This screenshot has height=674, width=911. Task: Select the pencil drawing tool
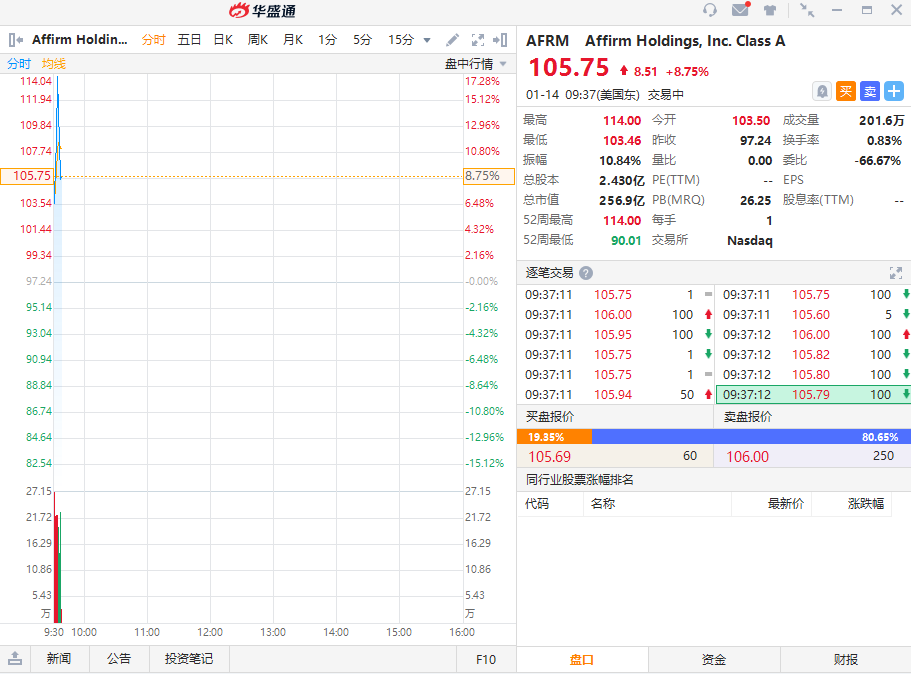point(452,40)
